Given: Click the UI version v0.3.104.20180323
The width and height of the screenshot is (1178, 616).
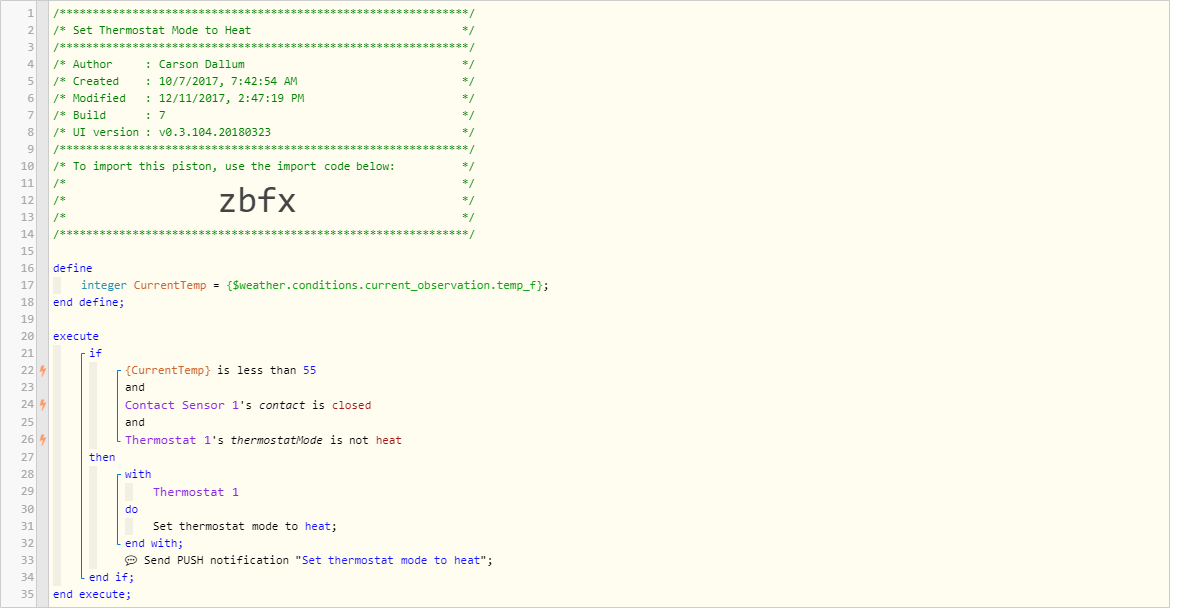Looking at the screenshot, I should [x=215, y=132].
